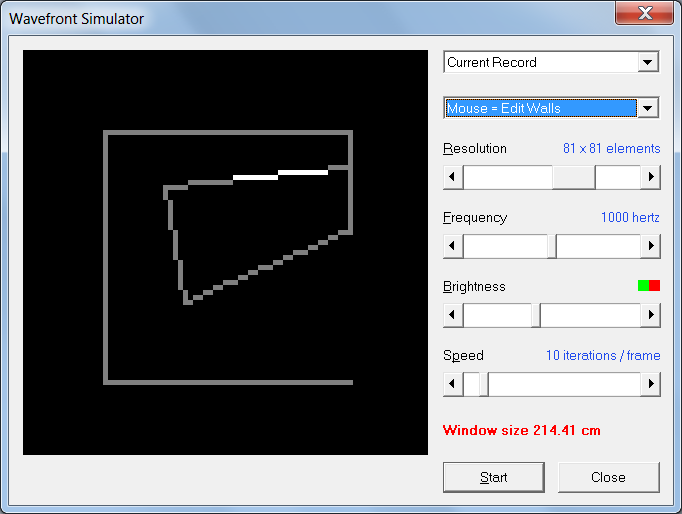
Task: Click the Frequency label
Action: click(x=475, y=217)
